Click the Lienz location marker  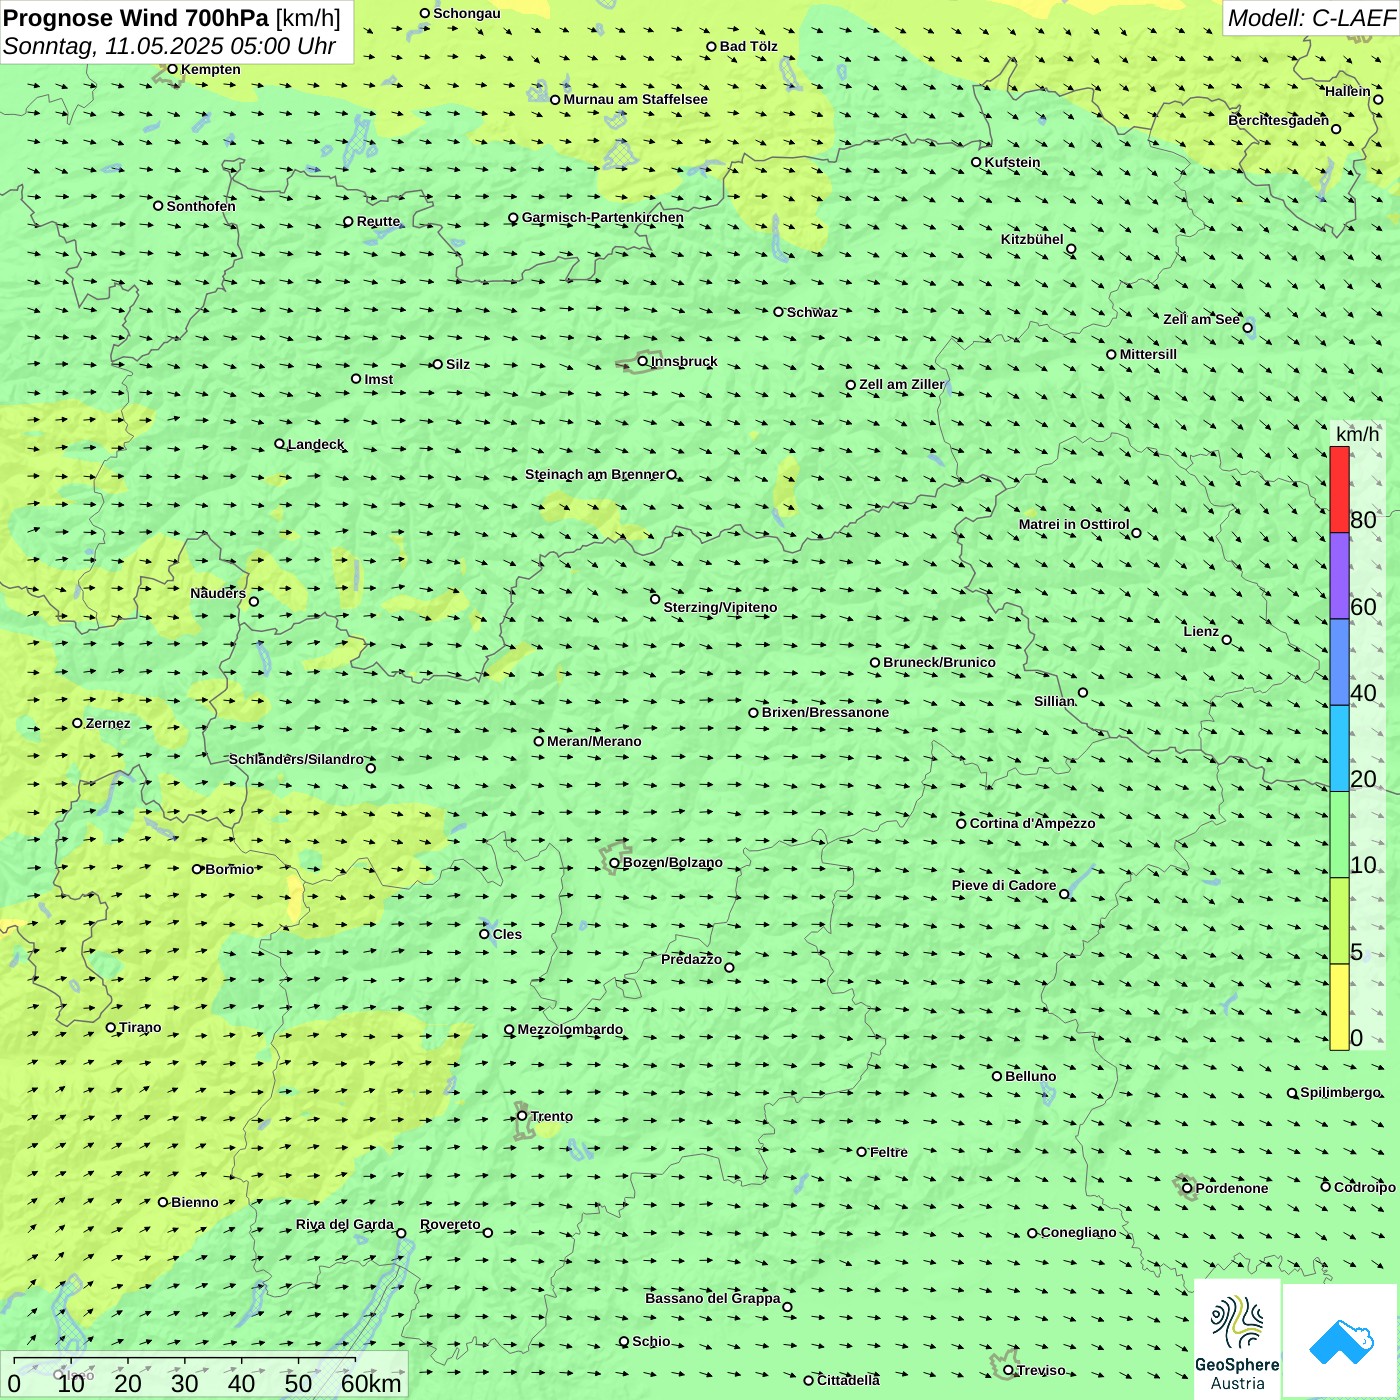tap(1227, 640)
